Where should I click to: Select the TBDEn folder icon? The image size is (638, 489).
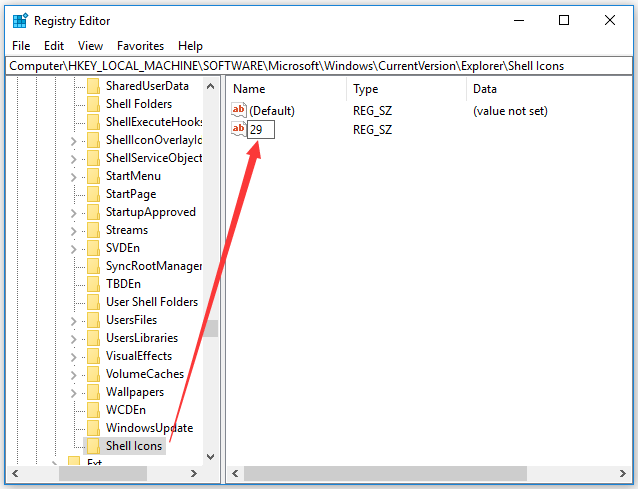coord(94,284)
